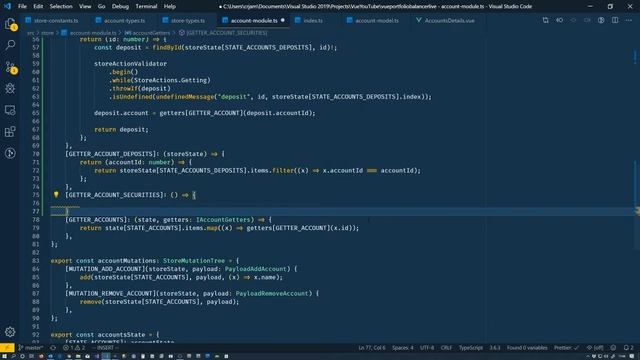
Task: Click the master branch in status bar
Action: click(x=31, y=348)
